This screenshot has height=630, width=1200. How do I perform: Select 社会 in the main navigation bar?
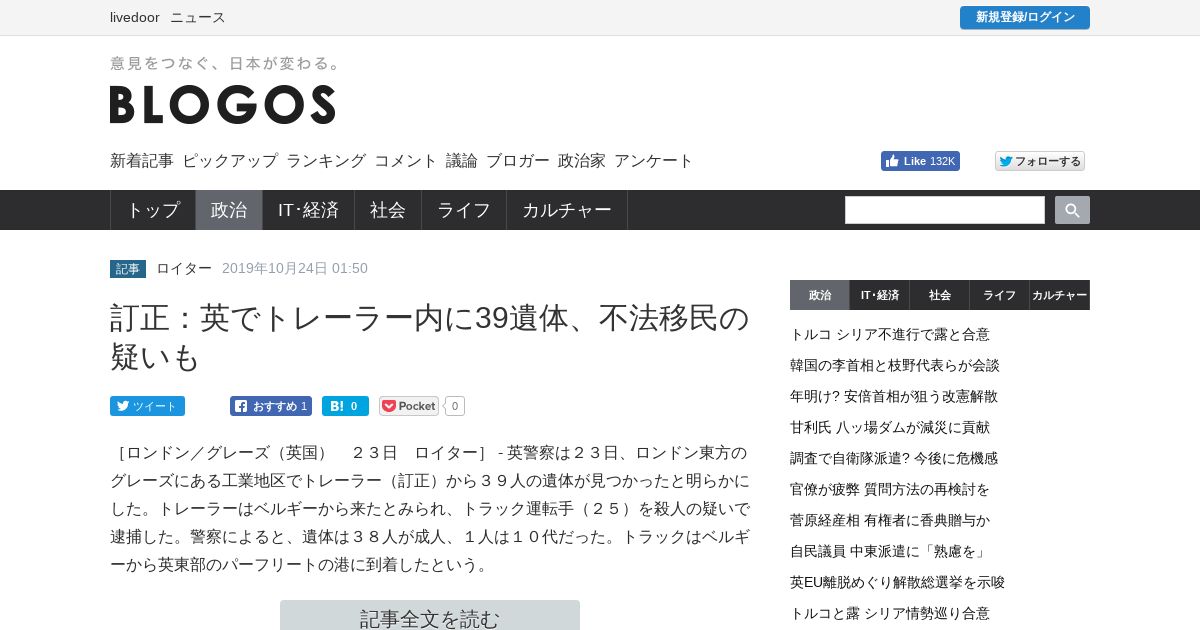388,210
